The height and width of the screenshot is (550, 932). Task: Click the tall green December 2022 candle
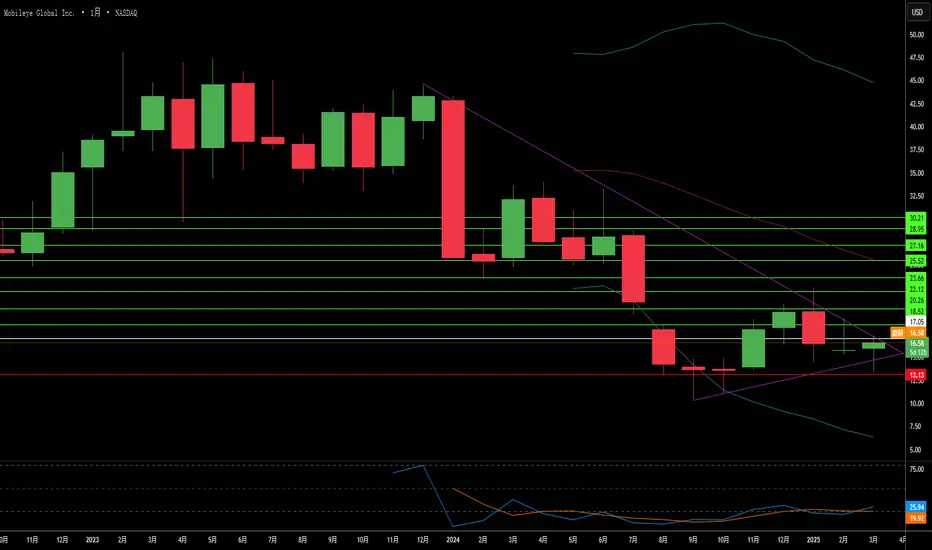point(62,200)
